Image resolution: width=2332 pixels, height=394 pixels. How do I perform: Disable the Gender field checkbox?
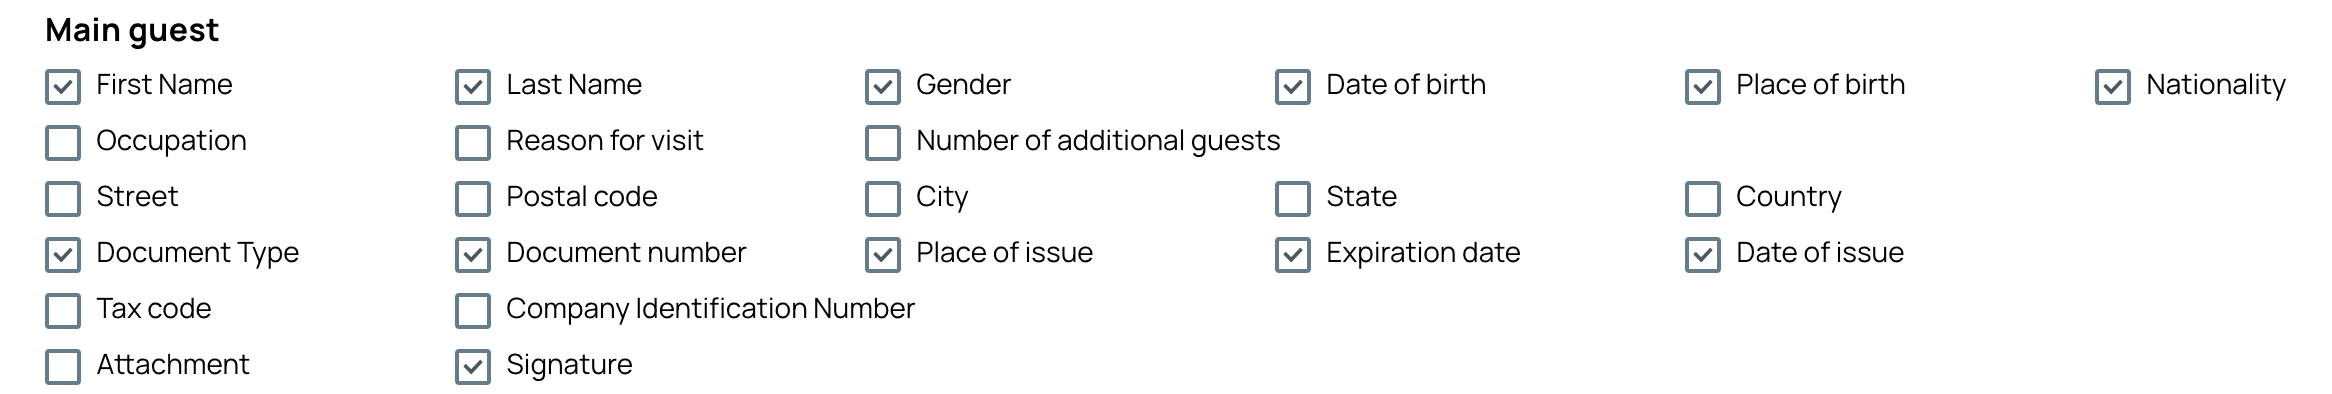click(883, 87)
